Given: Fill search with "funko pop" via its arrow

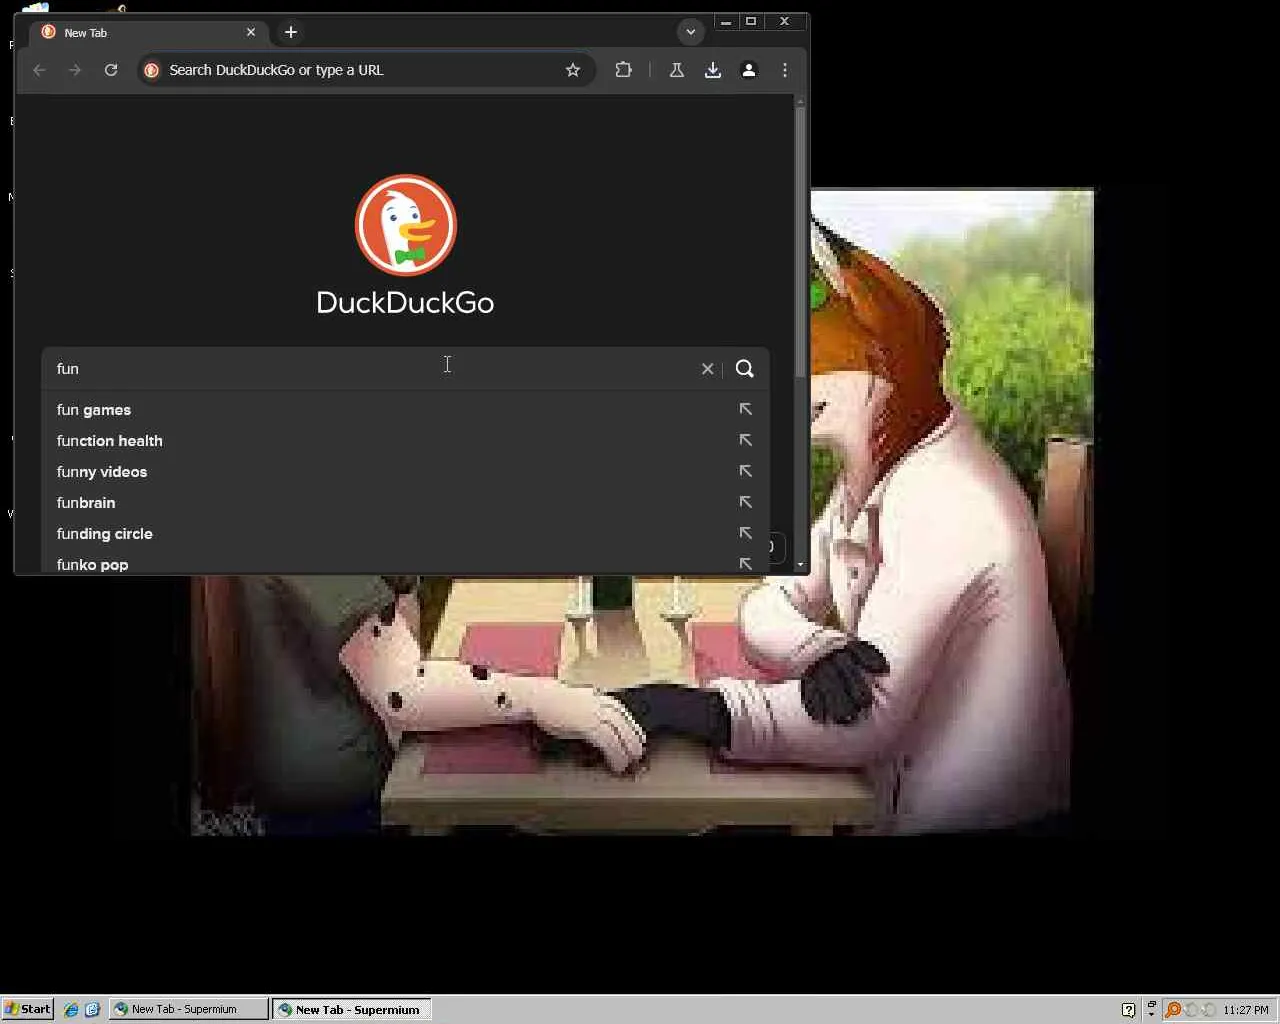Looking at the screenshot, I should click(x=745, y=564).
